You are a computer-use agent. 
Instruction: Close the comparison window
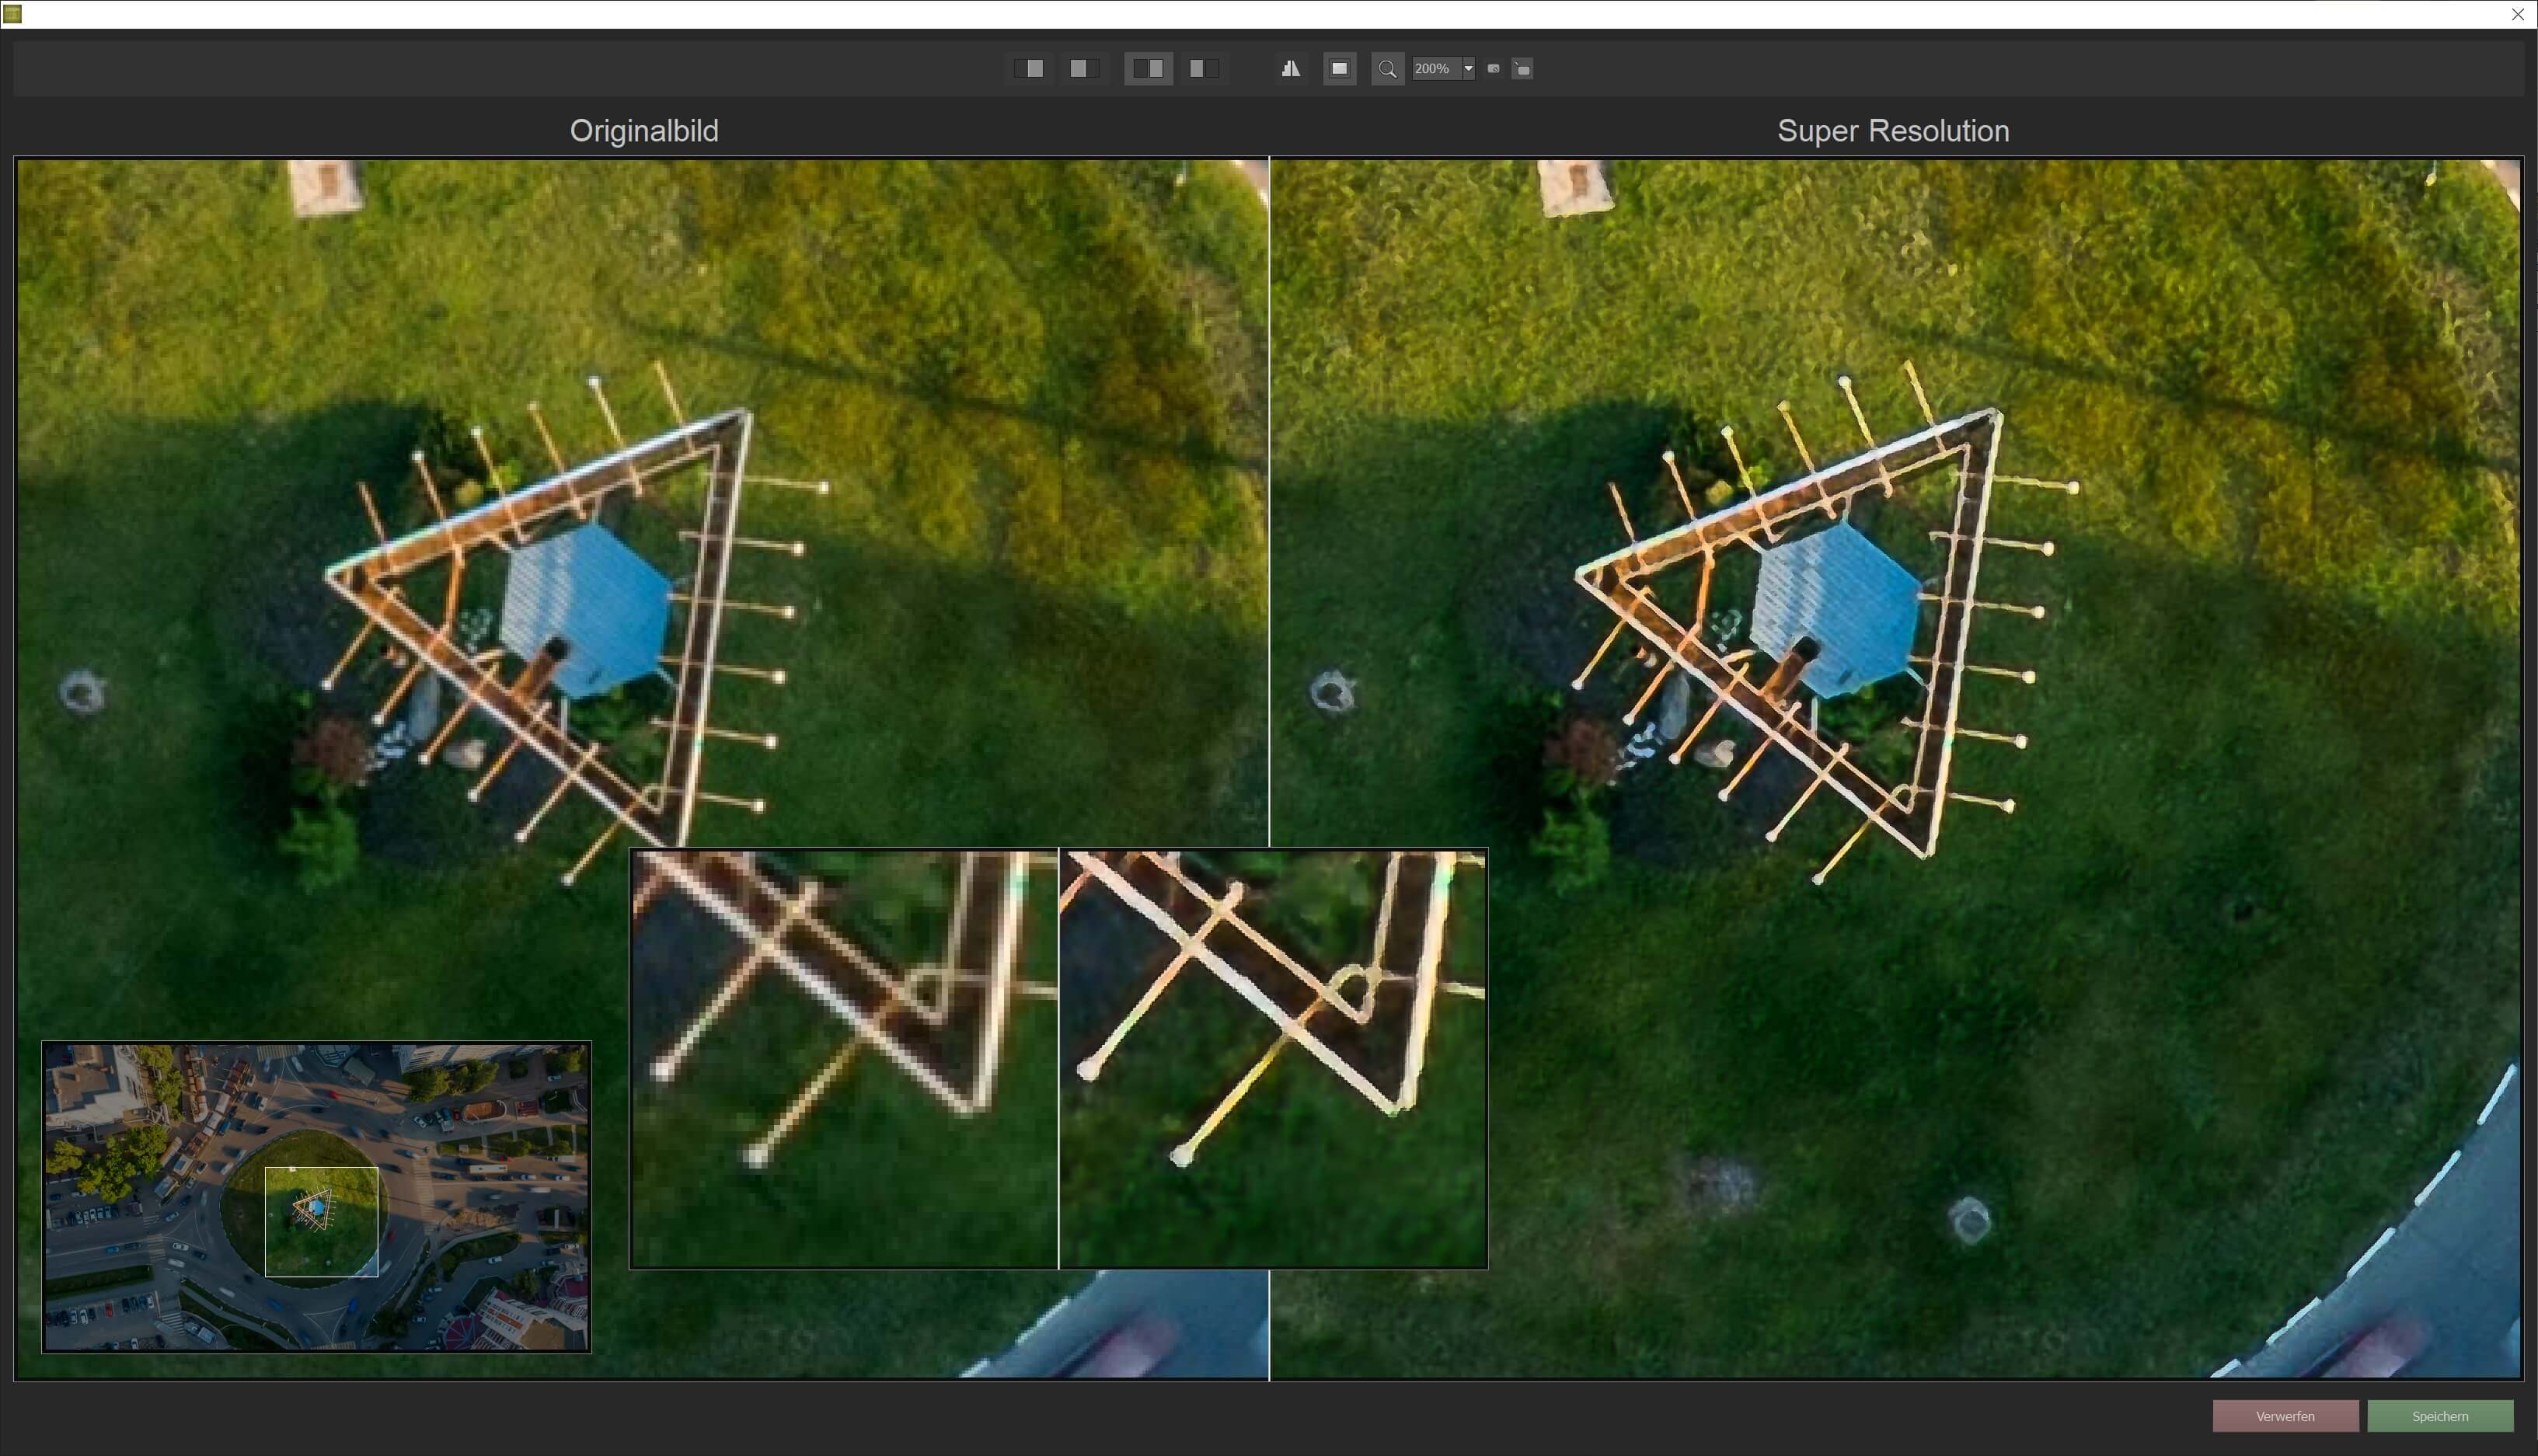click(2517, 14)
